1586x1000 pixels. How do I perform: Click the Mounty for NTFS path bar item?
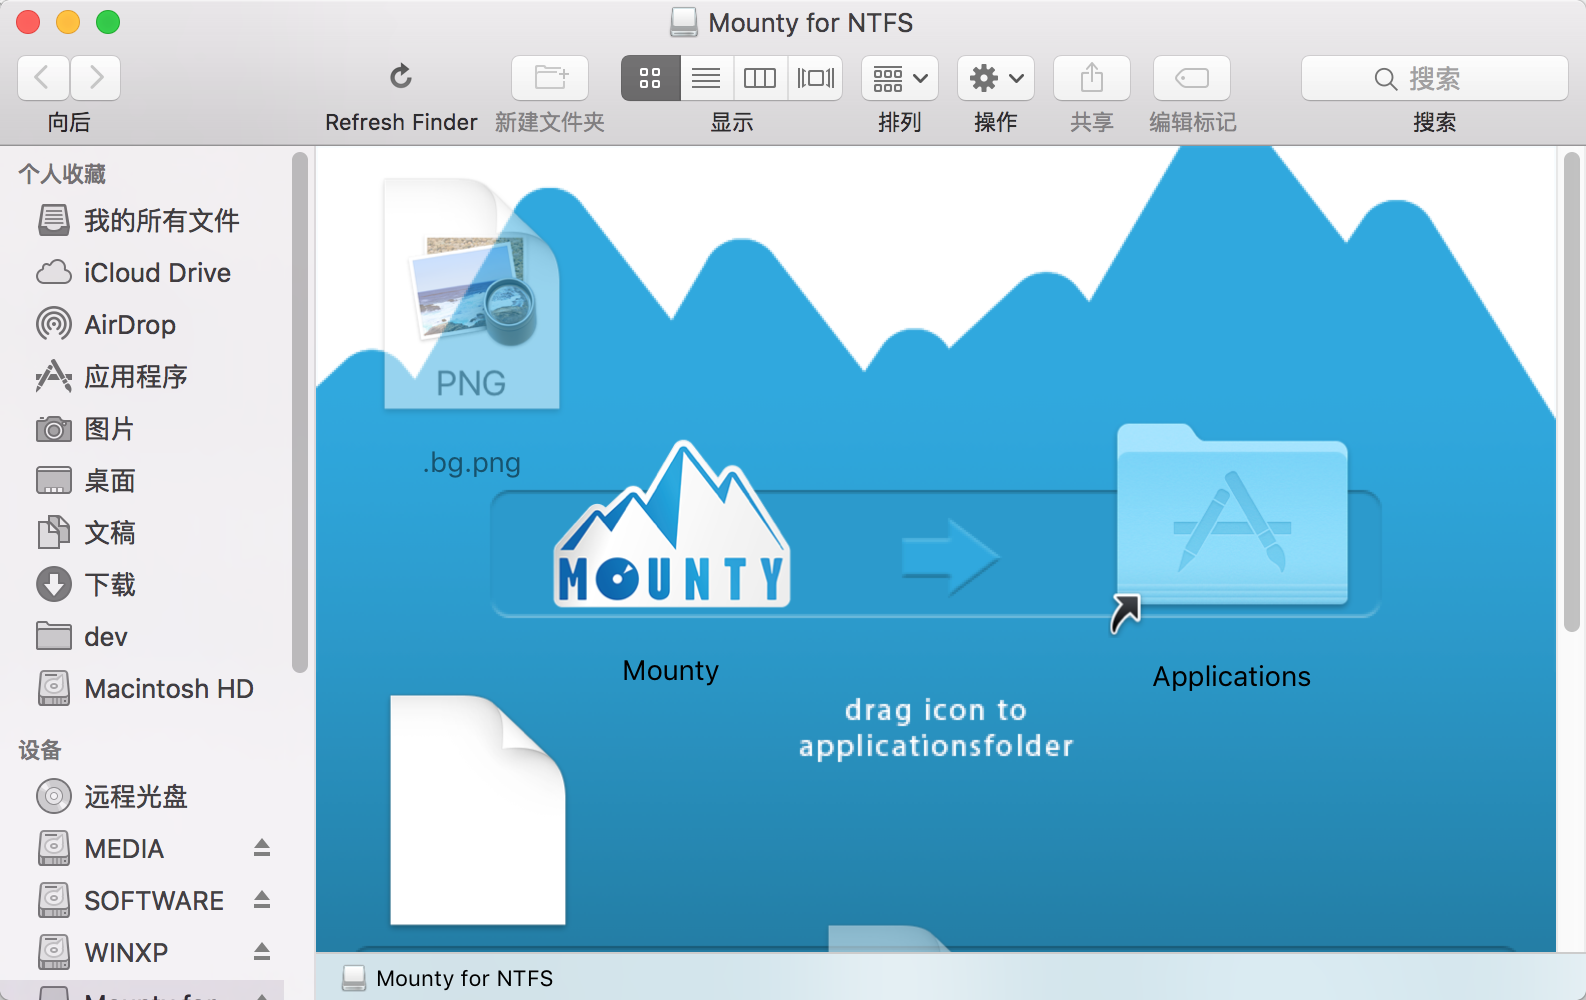447,978
